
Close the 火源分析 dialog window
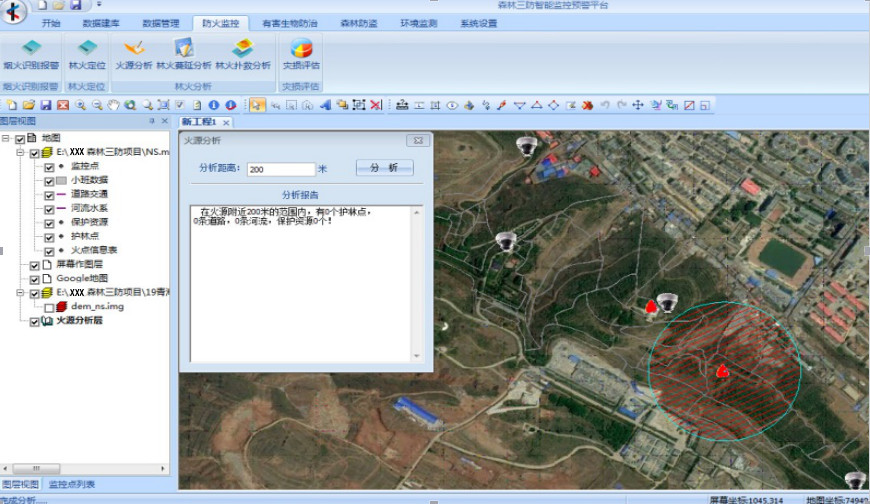[x=420, y=141]
